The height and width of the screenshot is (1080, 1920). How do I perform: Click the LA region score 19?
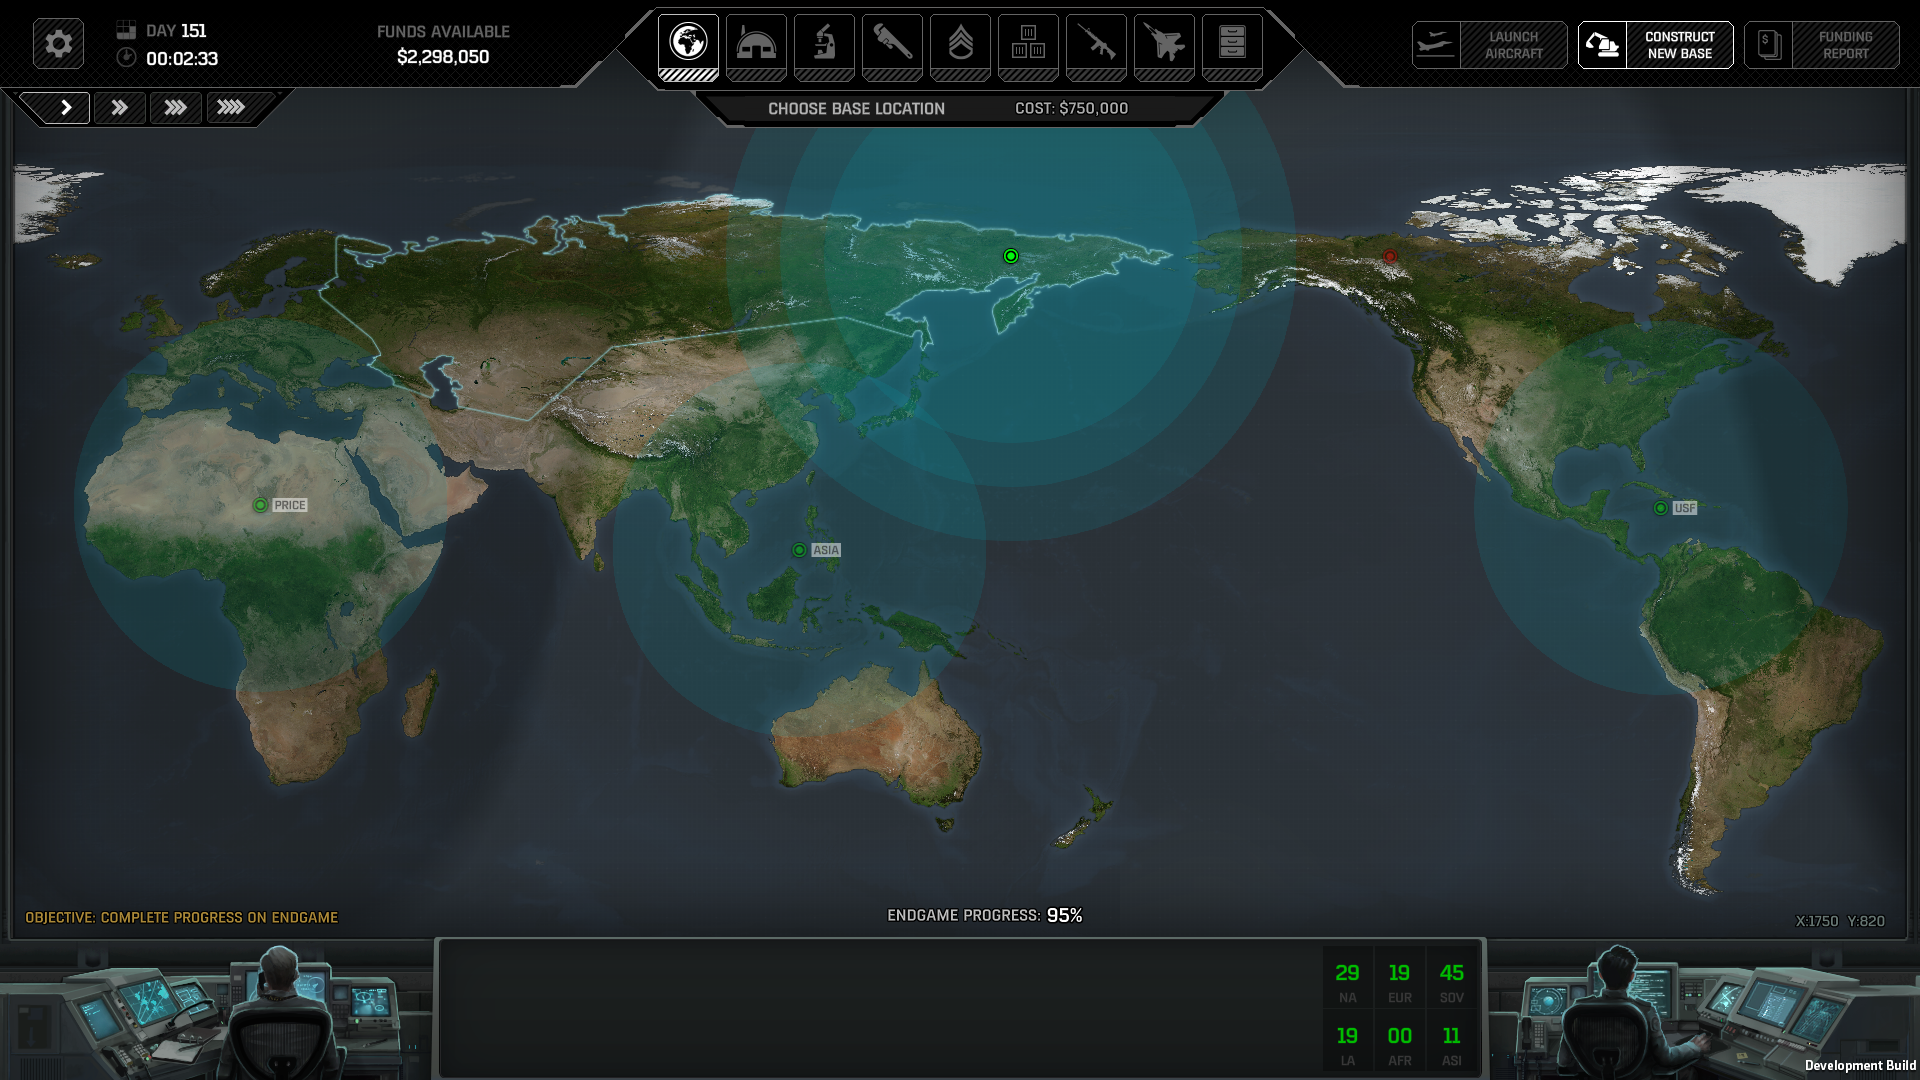[x=1347, y=1036]
